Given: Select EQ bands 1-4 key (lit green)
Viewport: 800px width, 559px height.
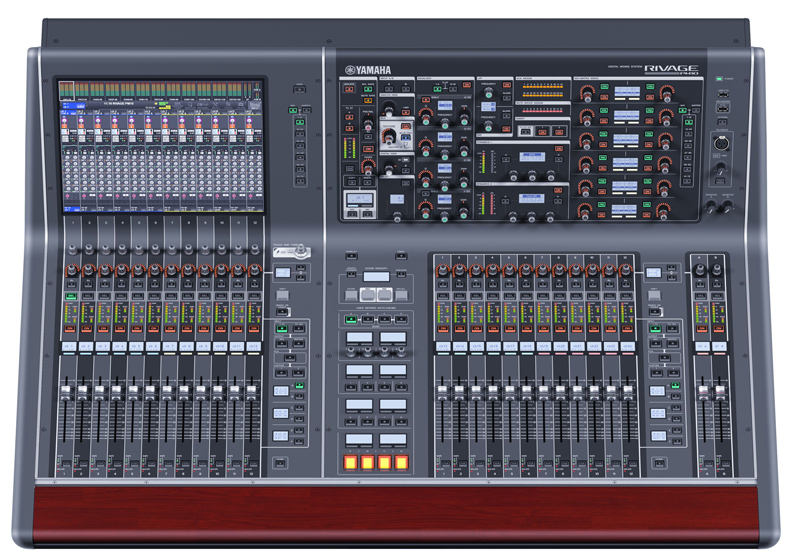Looking at the screenshot, I should tap(437, 89).
